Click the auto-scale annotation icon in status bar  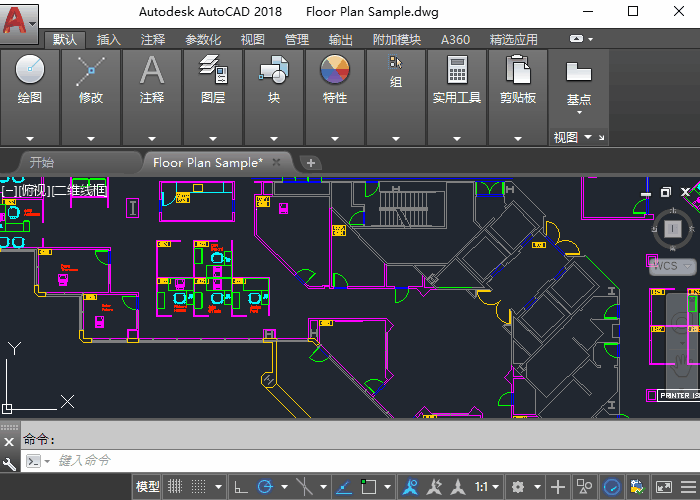434,487
